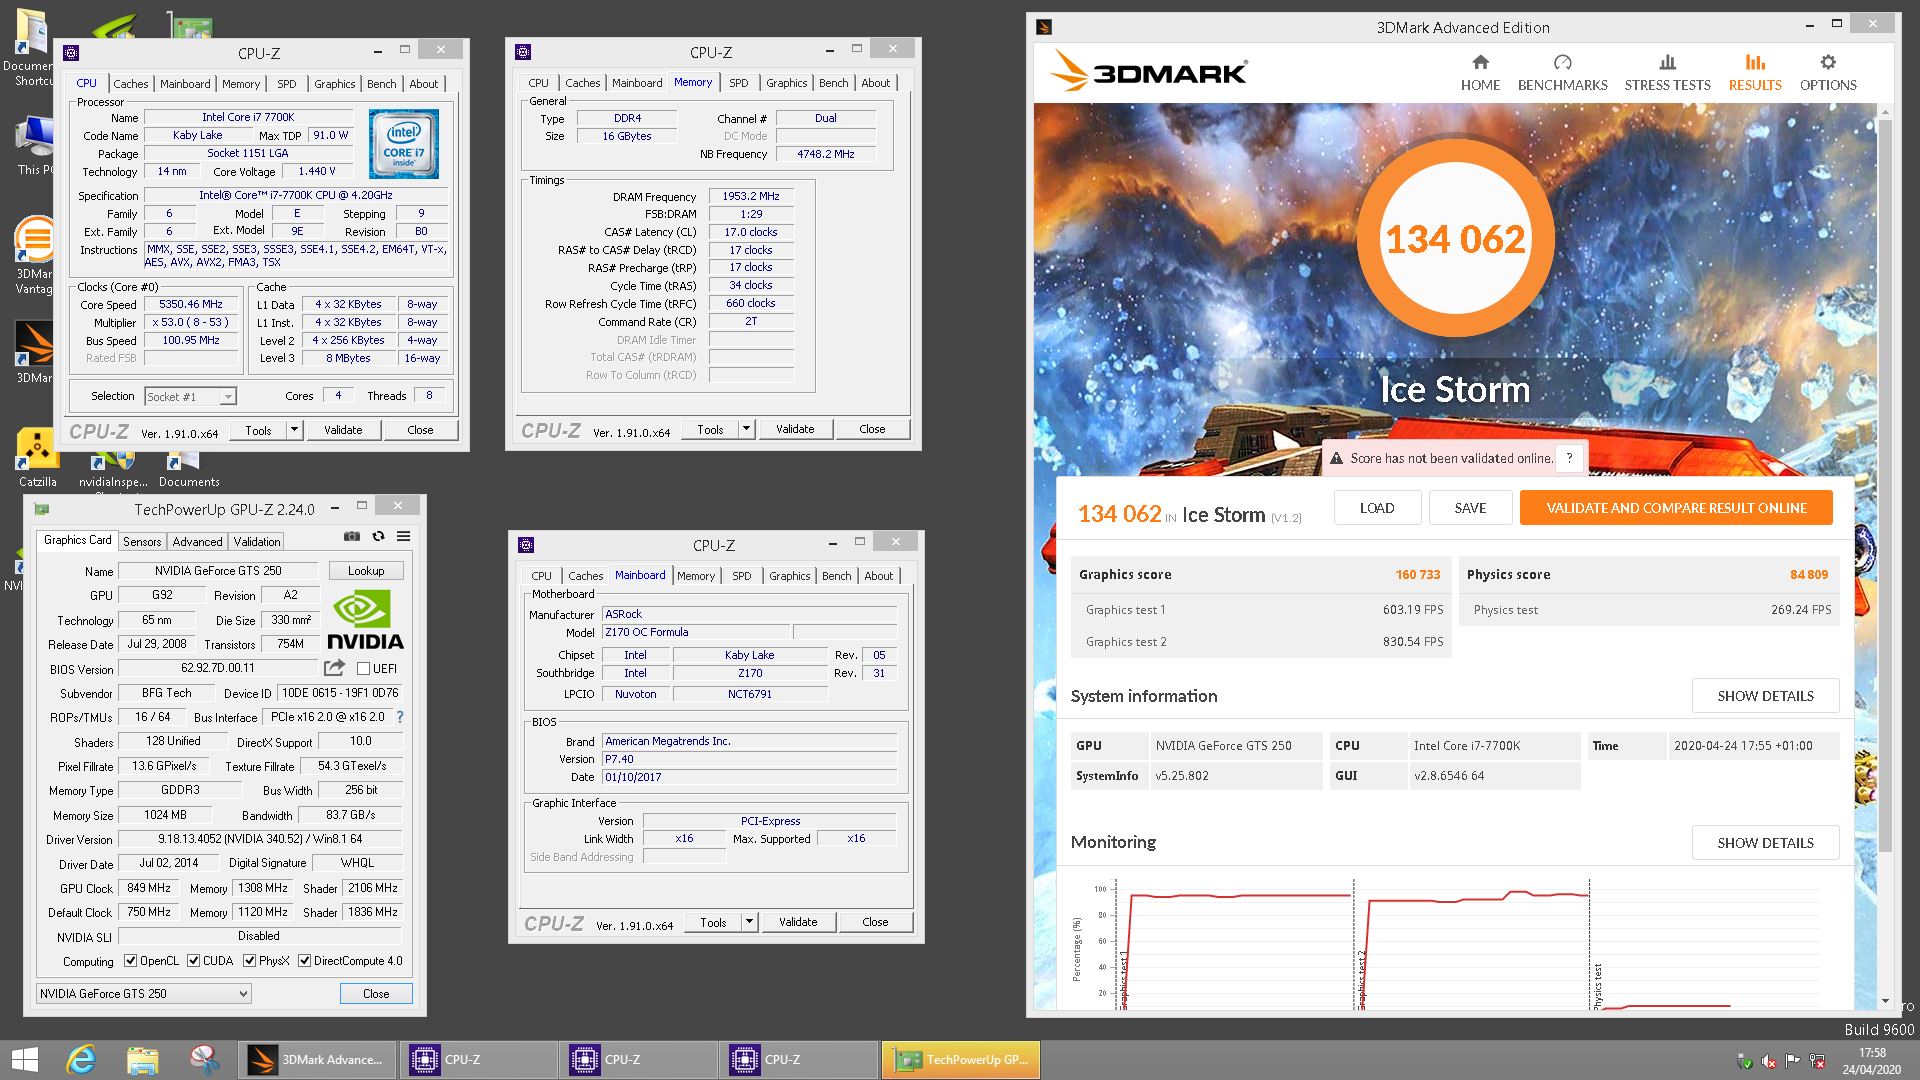Open Options gear in 3DMark
Image resolution: width=1920 pixels, height=1080 pixels.
pyautogui.click(x=1828, y=73)
